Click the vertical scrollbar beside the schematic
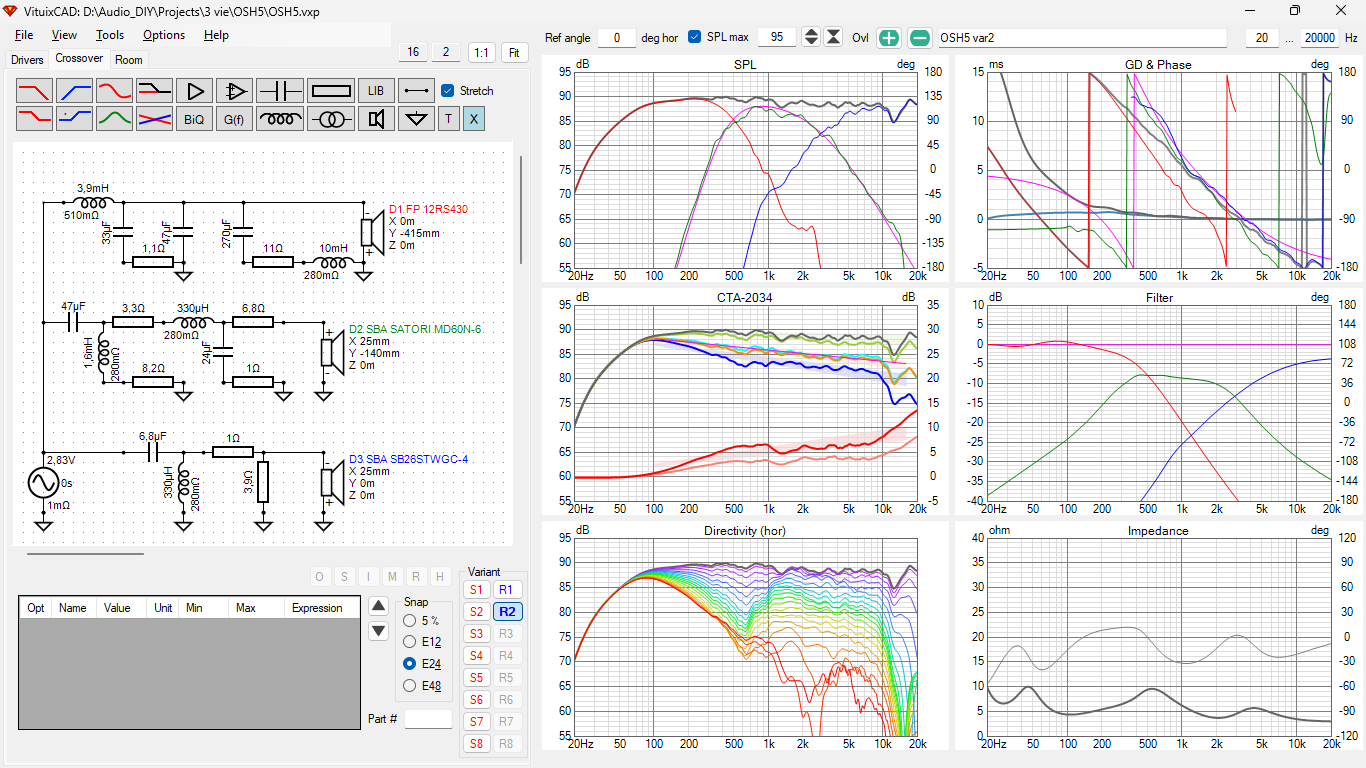 520,209
